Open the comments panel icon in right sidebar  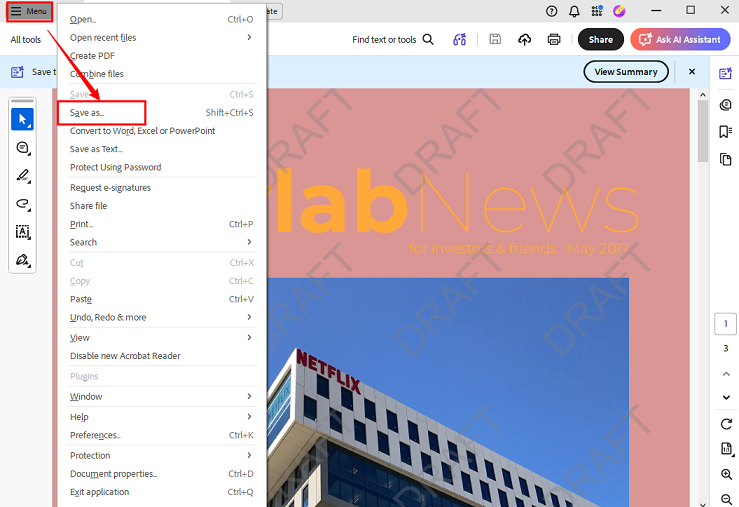click(726, 105)
